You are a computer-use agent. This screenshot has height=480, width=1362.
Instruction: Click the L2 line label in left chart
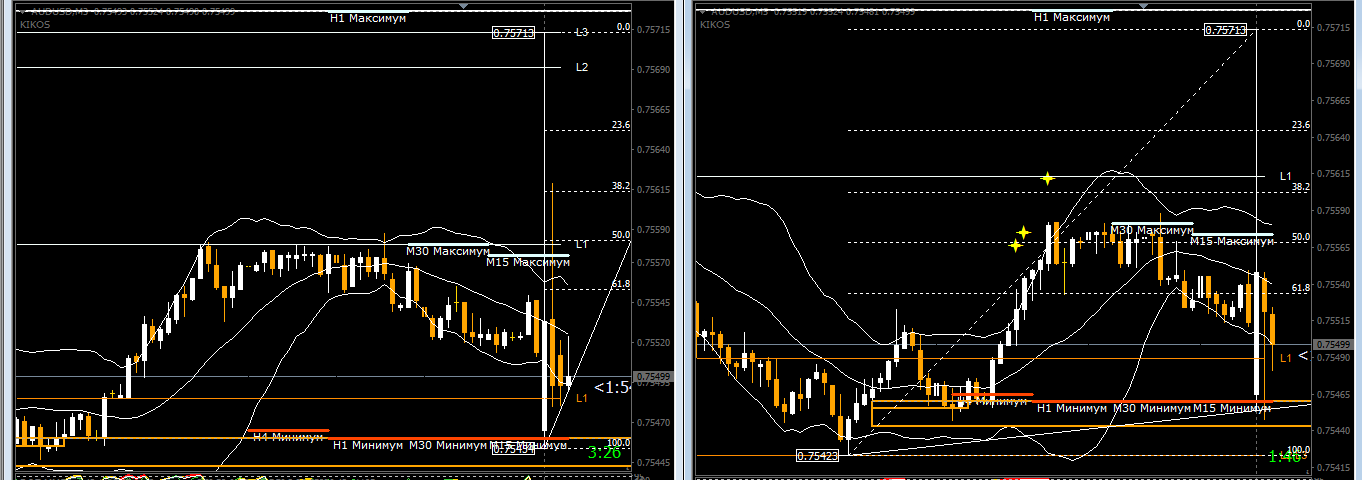pos(581,67)
